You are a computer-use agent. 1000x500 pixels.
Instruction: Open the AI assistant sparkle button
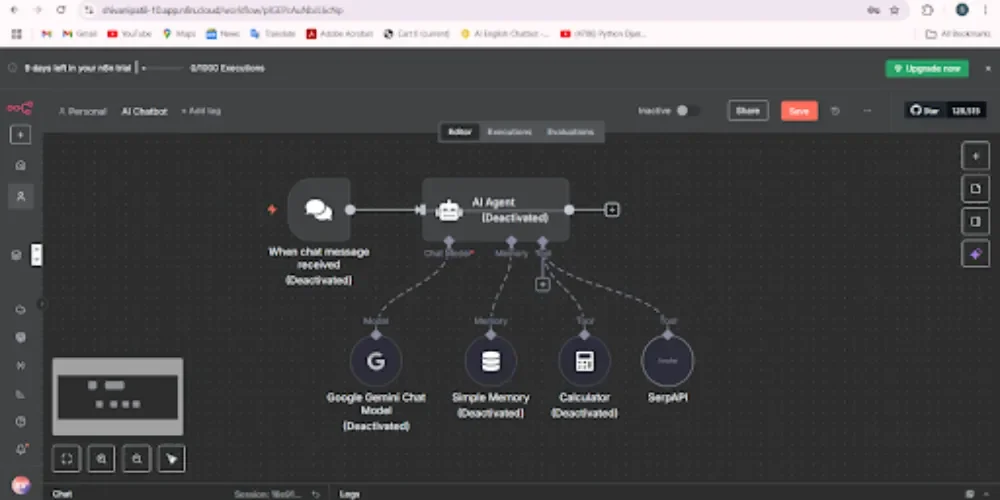click(x=976, y=254)
